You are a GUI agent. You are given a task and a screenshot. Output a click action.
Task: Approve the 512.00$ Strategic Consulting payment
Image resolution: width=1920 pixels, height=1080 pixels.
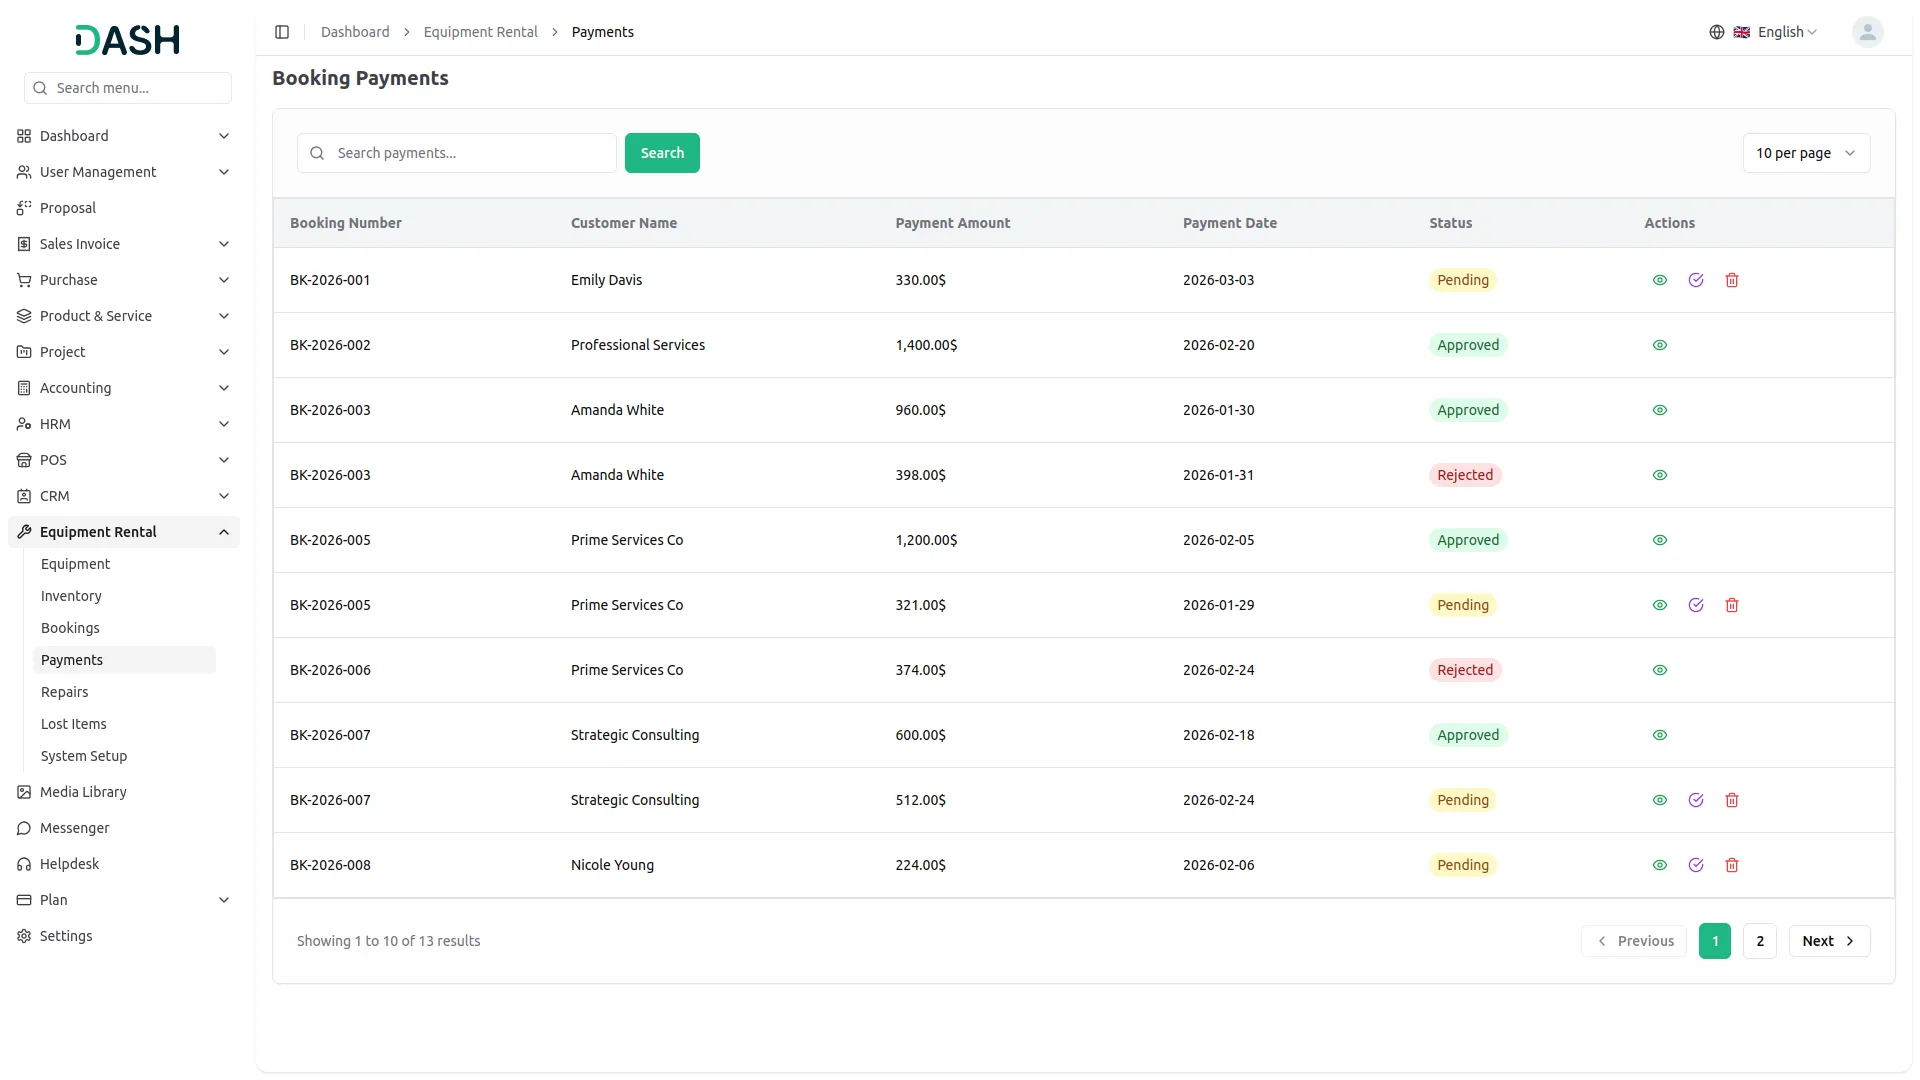pyautogui.click(x=1695, y=800)
